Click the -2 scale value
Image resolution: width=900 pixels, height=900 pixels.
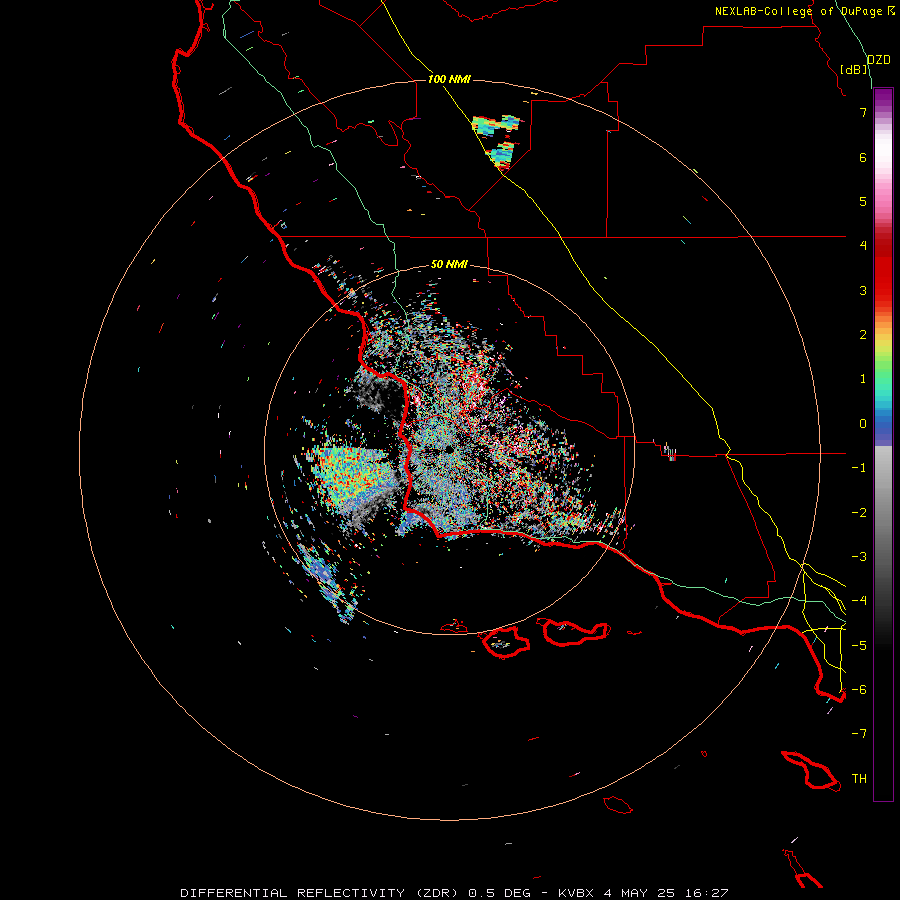(x=859, y=513)
